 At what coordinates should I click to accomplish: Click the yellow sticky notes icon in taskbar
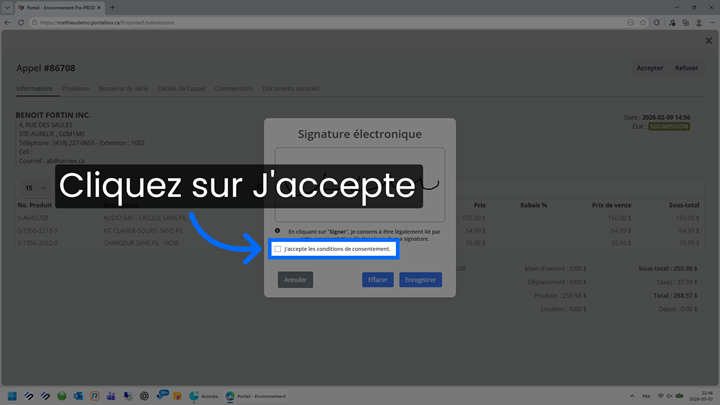pos(177,396)
